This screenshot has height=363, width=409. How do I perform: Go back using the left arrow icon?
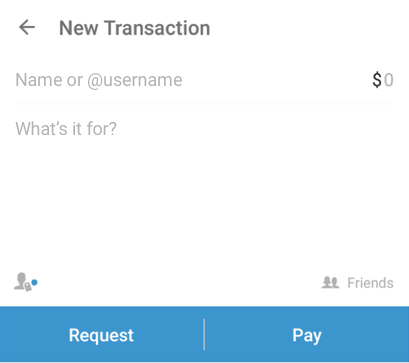pos(27,27)
